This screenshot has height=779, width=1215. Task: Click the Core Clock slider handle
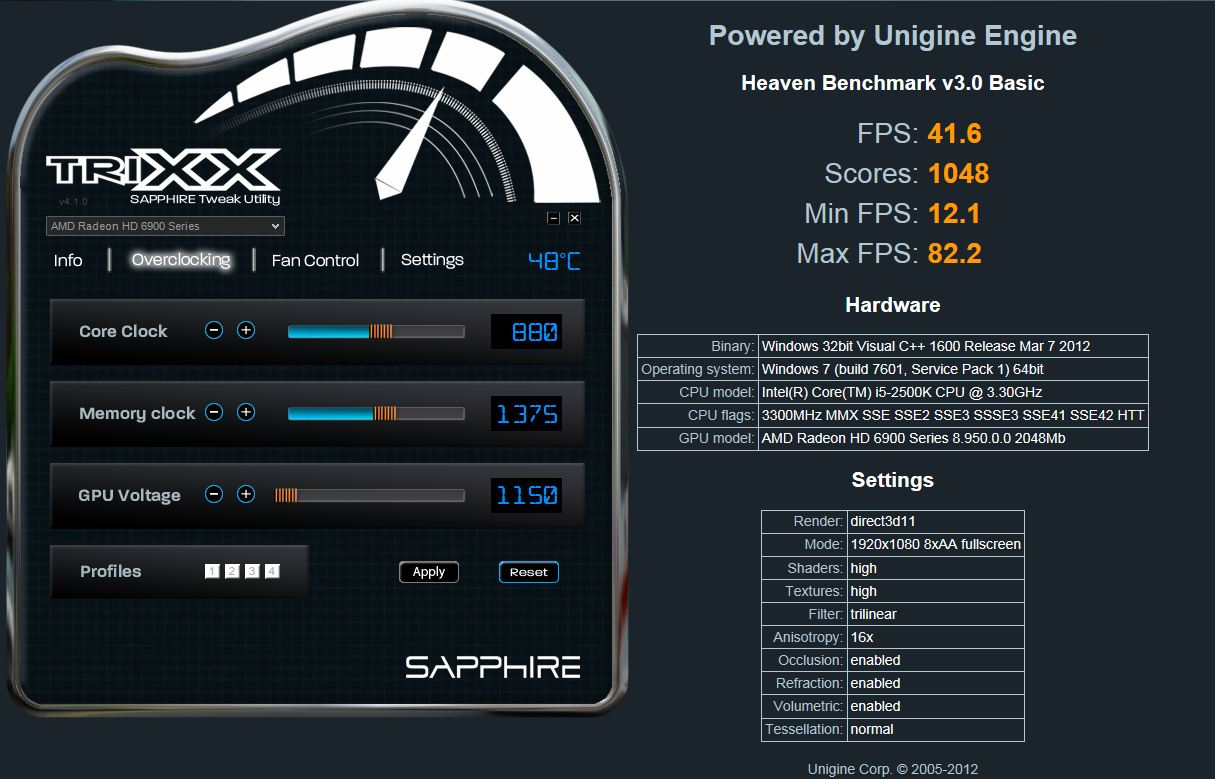coord(381,331)
